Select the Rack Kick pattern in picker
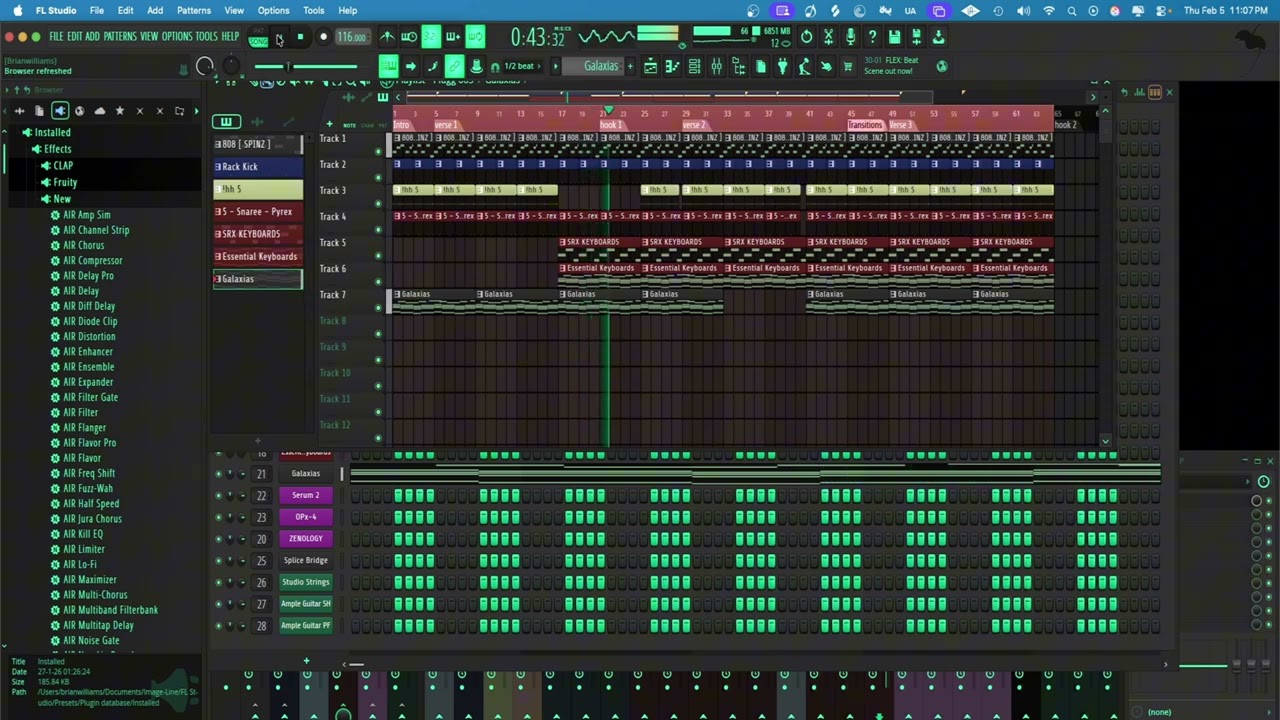This screenshot has height=720, width=1280. pyautogui.click(x=258, y=167)
